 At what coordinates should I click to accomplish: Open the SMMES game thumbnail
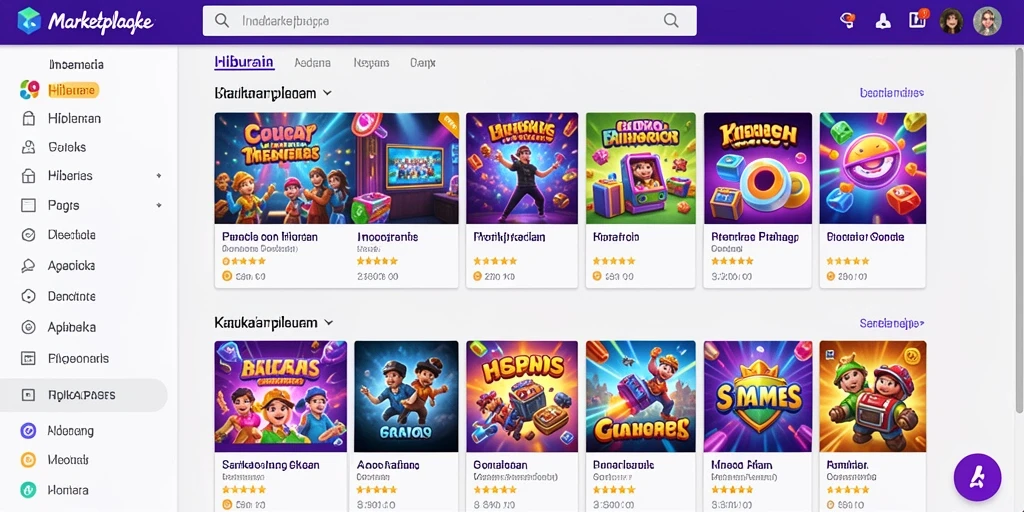point(758,396)
